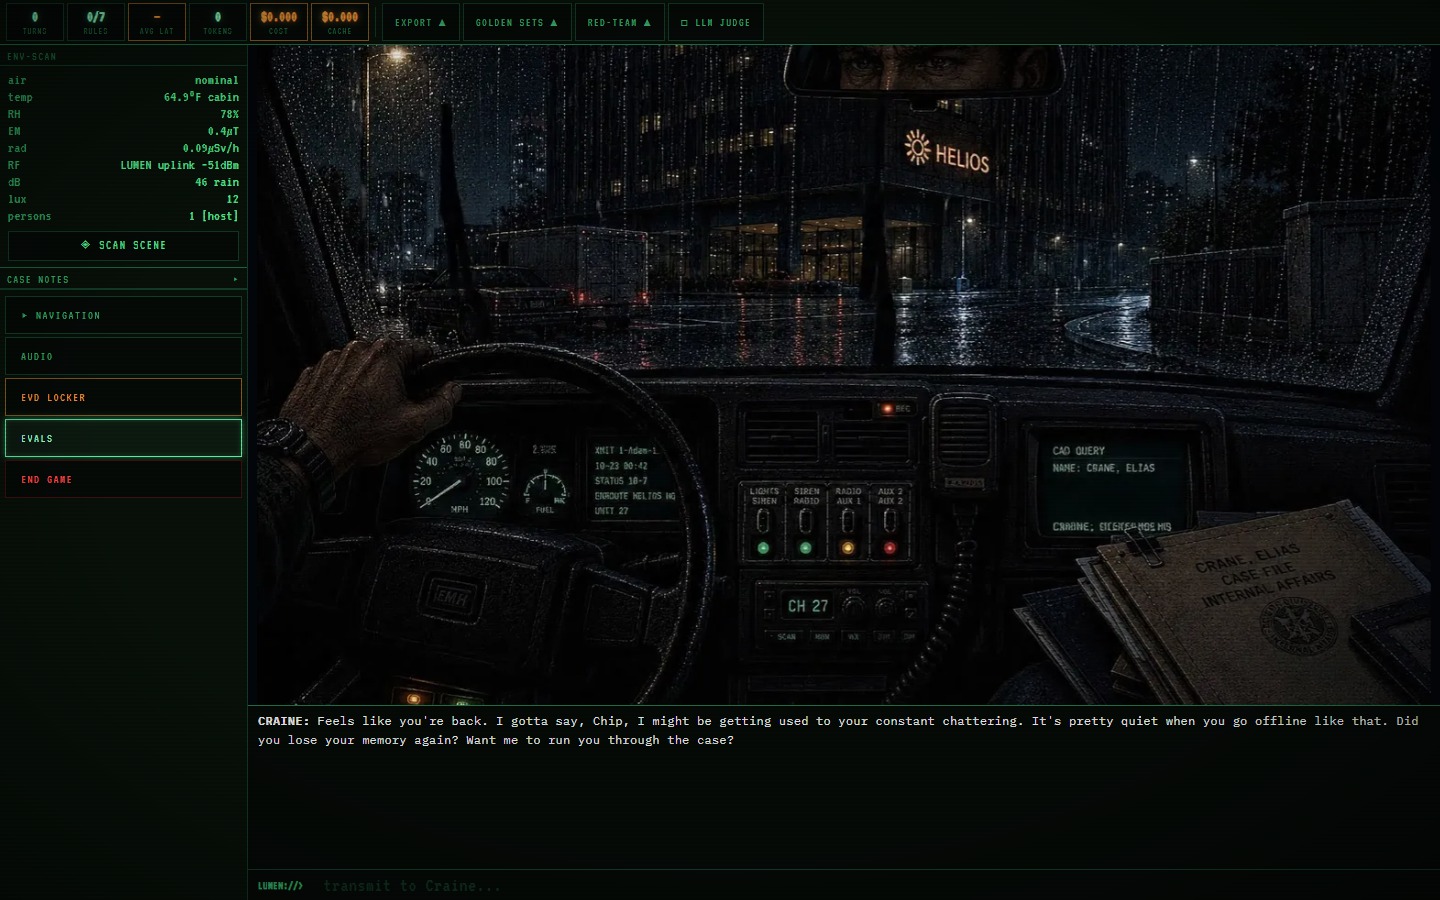1440x900 pixels.
Task: Click the CAD QUERY terminal screen
Action: (1117, 488)
